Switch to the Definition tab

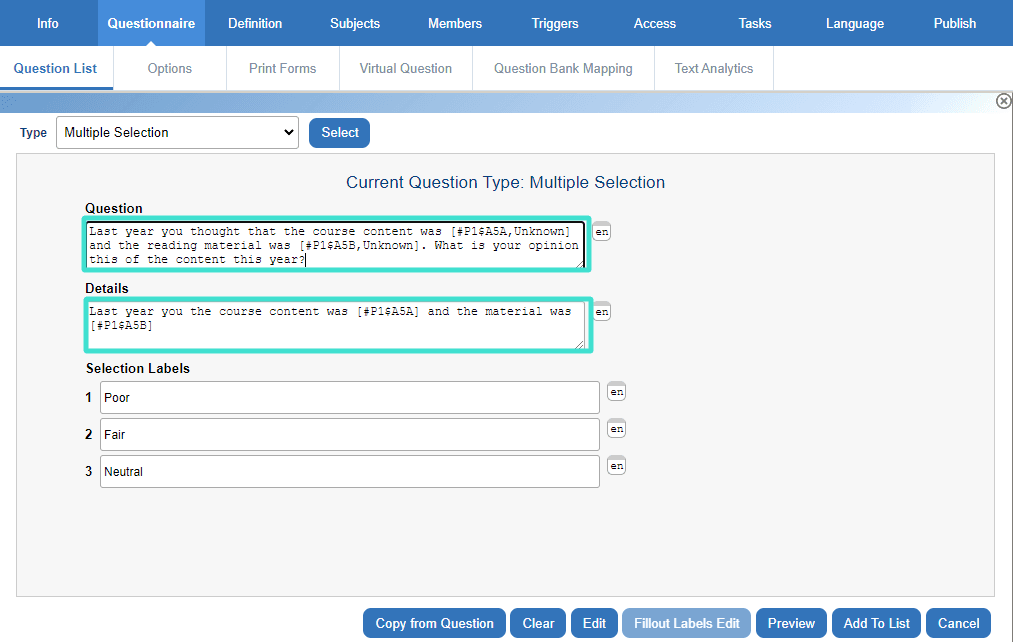click(255, 23)
